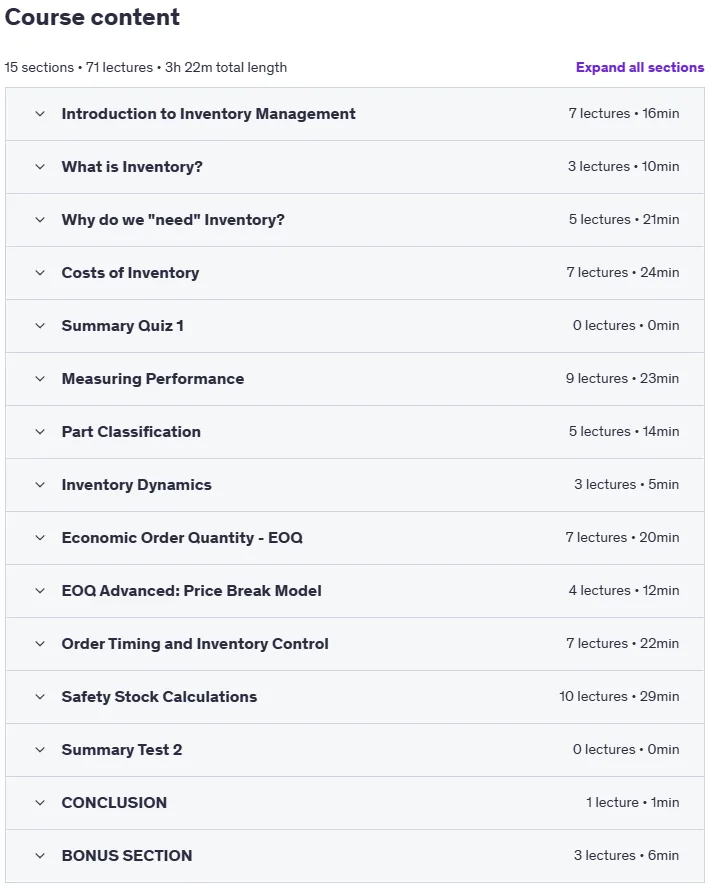Select the Costs of Inventory title text

pos(130,273)
